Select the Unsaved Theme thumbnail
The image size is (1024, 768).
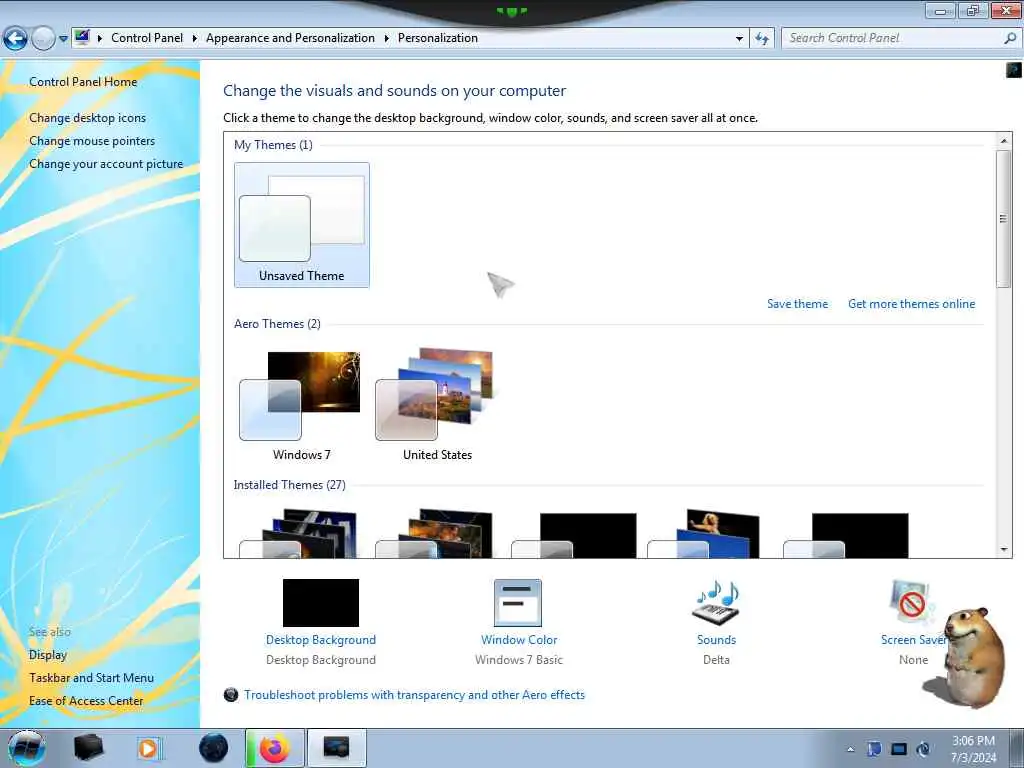point(302,225)
